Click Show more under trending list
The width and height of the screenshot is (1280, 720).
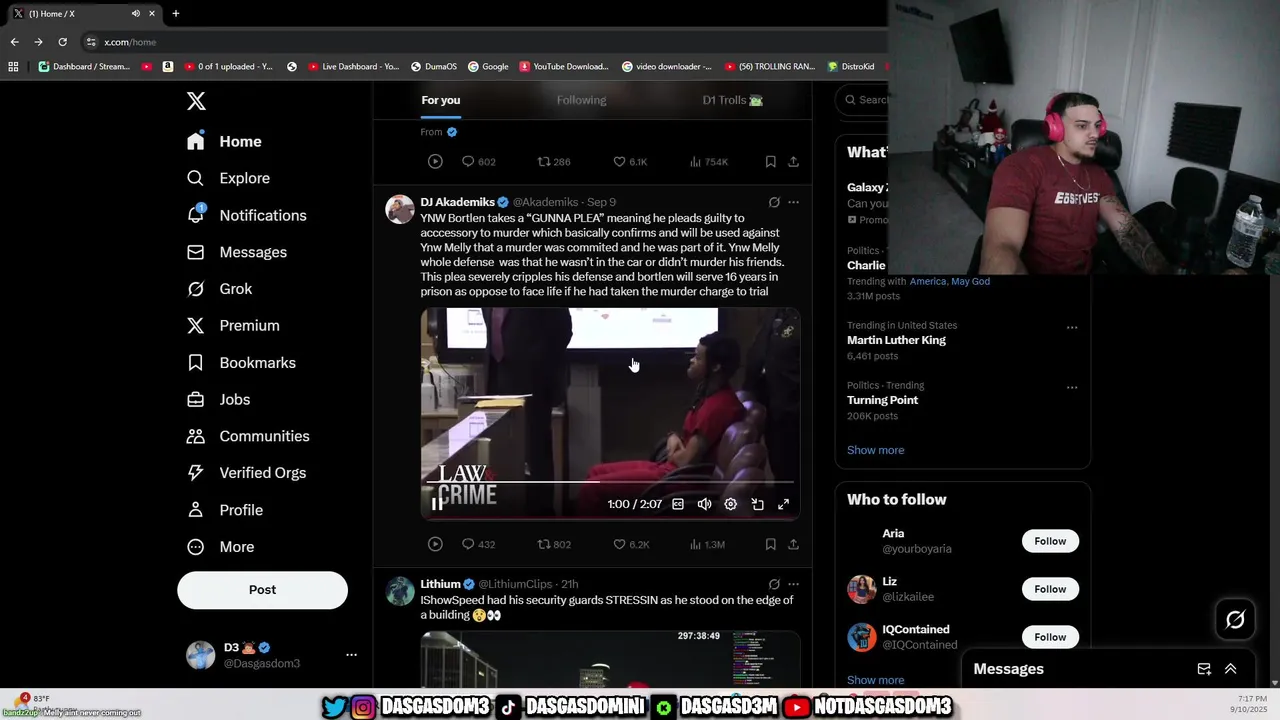(875, 450)
